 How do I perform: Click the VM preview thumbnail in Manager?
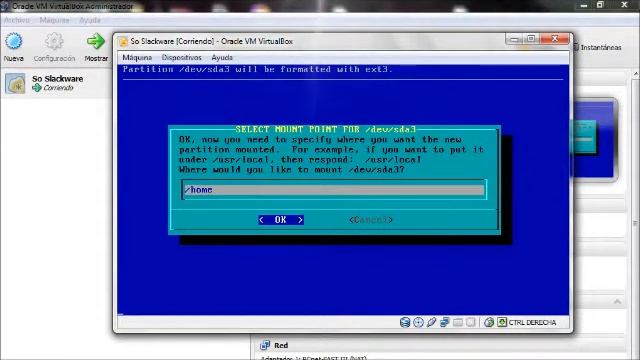(595, 139)
